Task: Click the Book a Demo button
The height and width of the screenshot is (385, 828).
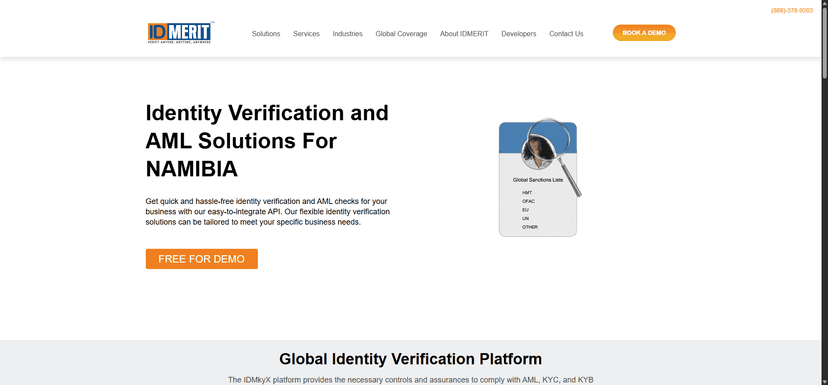Action: click(644, 33)
